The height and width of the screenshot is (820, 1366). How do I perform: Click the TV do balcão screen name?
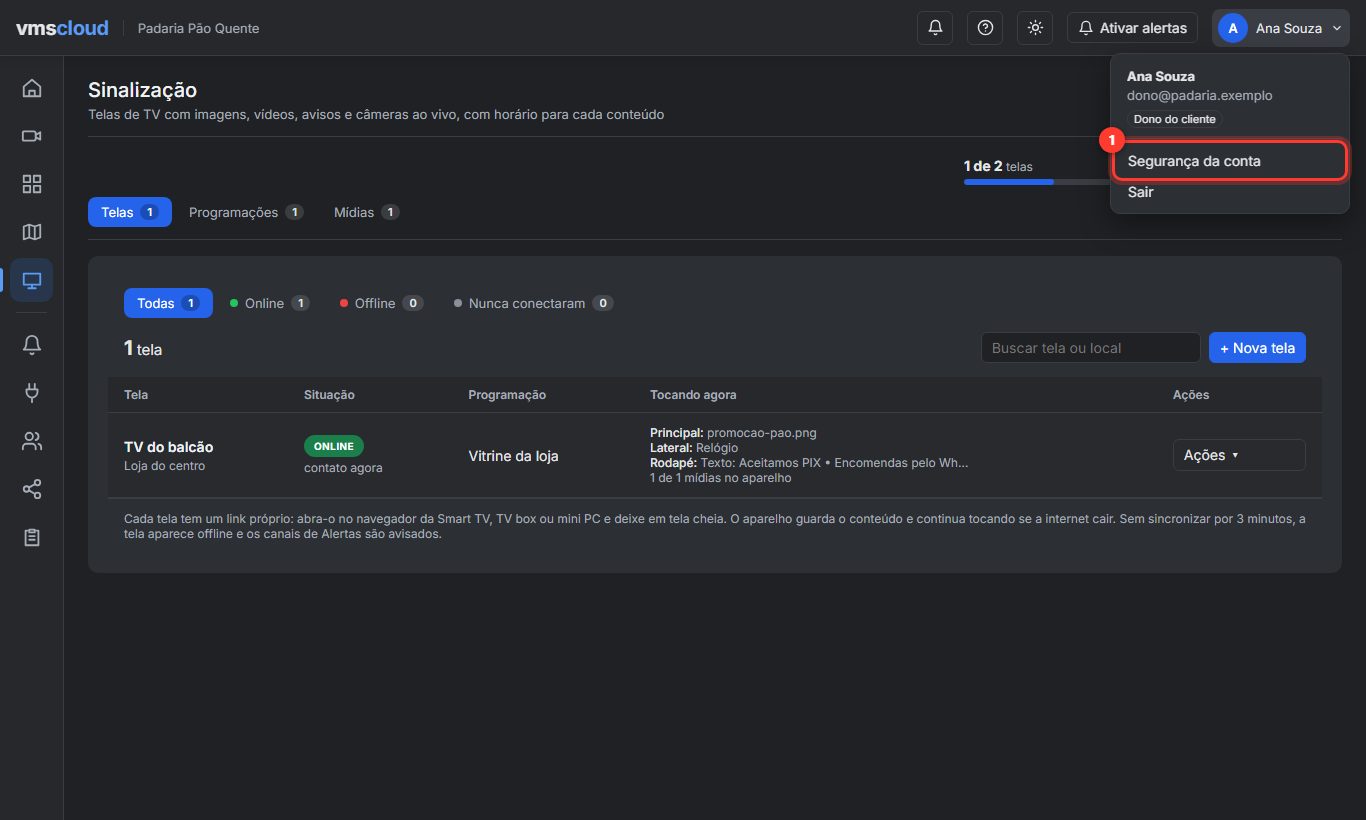pyautogui.click(x=169, y=447)
